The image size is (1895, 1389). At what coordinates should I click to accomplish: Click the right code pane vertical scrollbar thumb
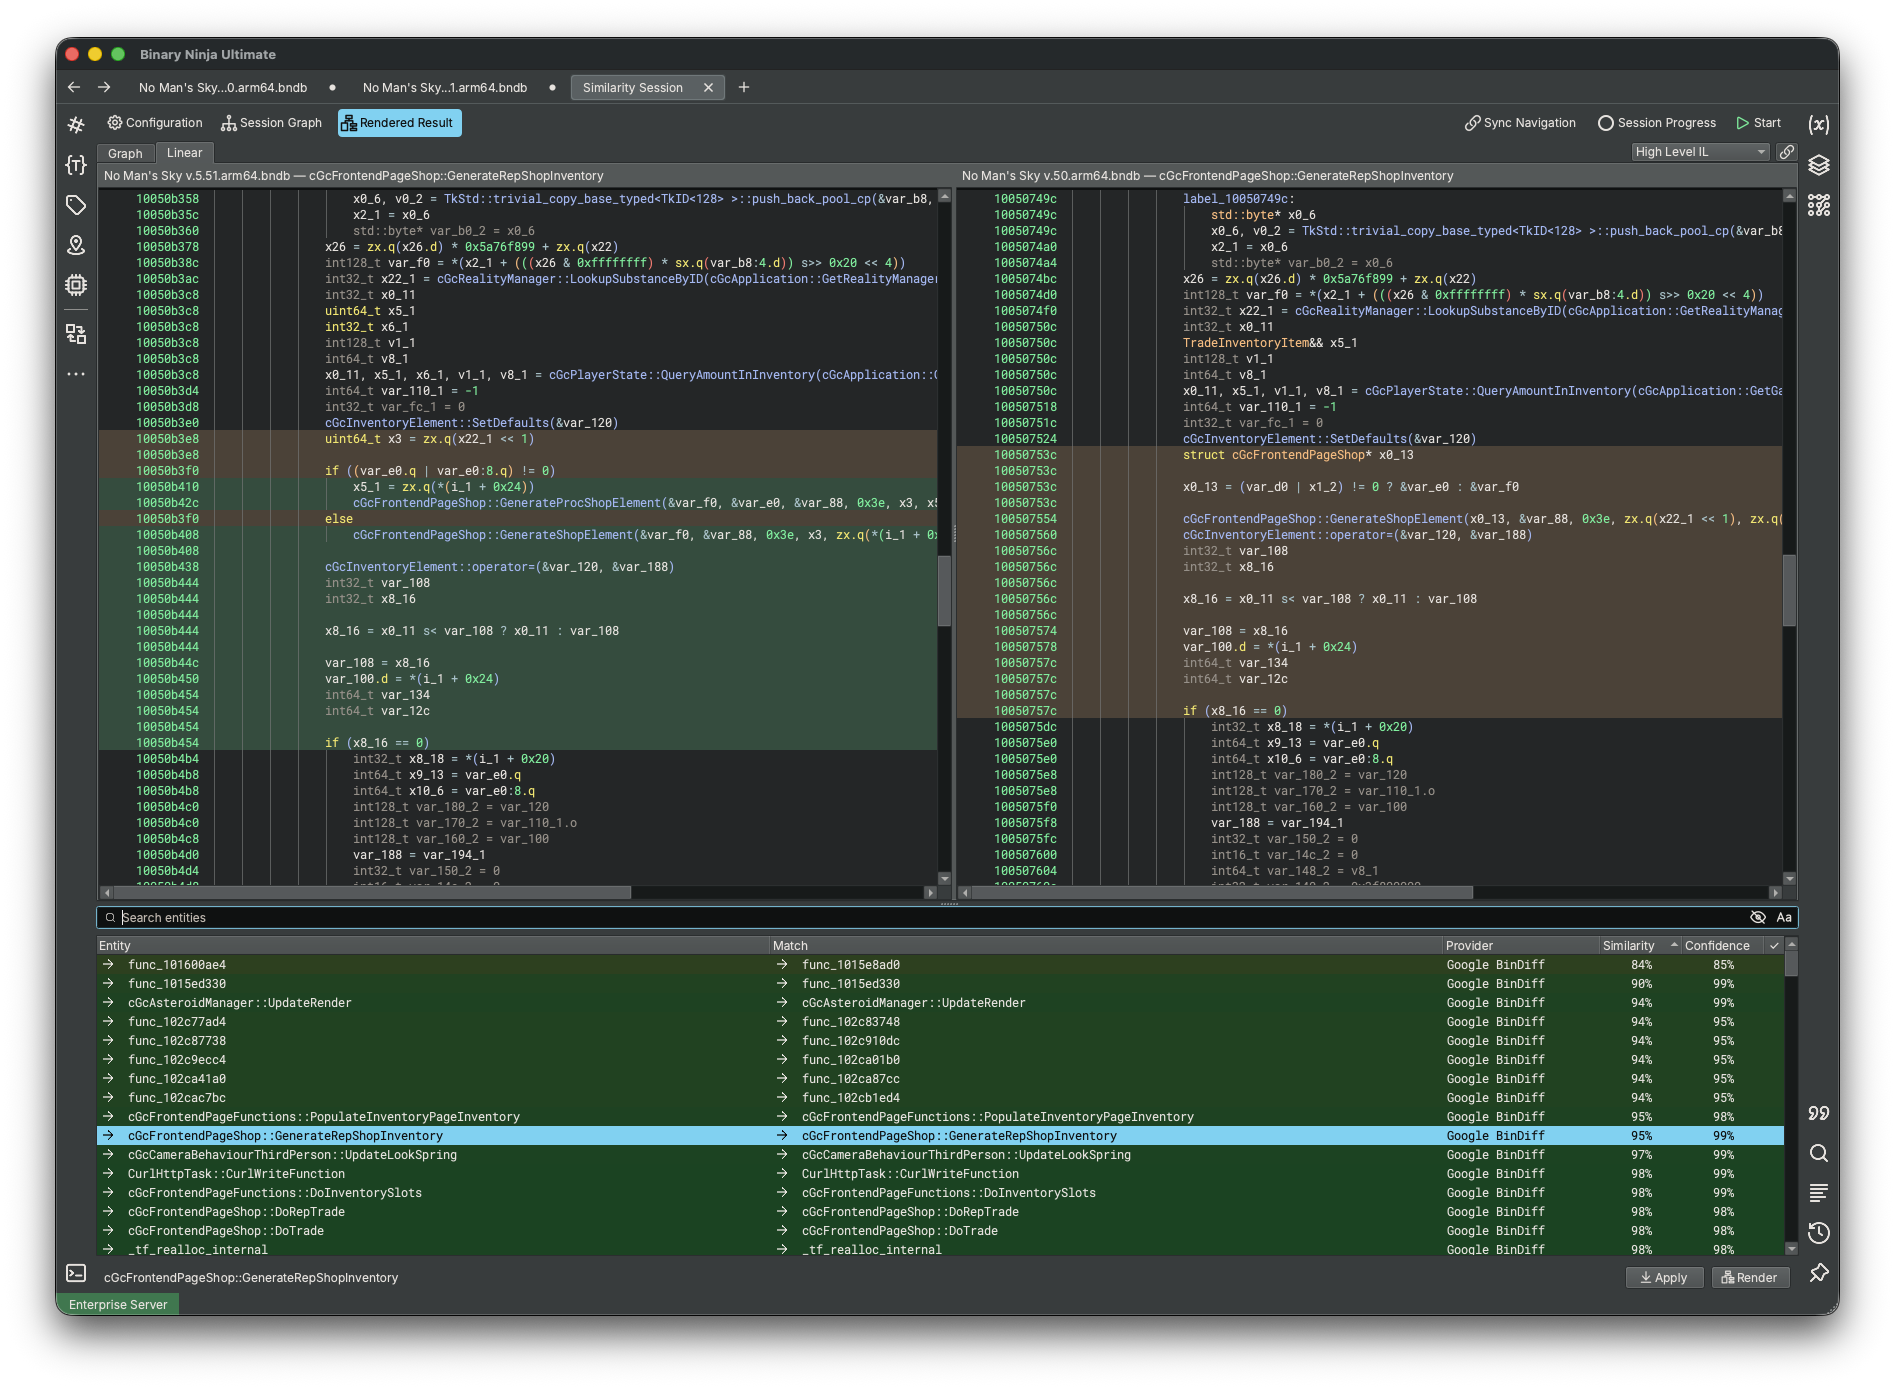(1789, 590)
